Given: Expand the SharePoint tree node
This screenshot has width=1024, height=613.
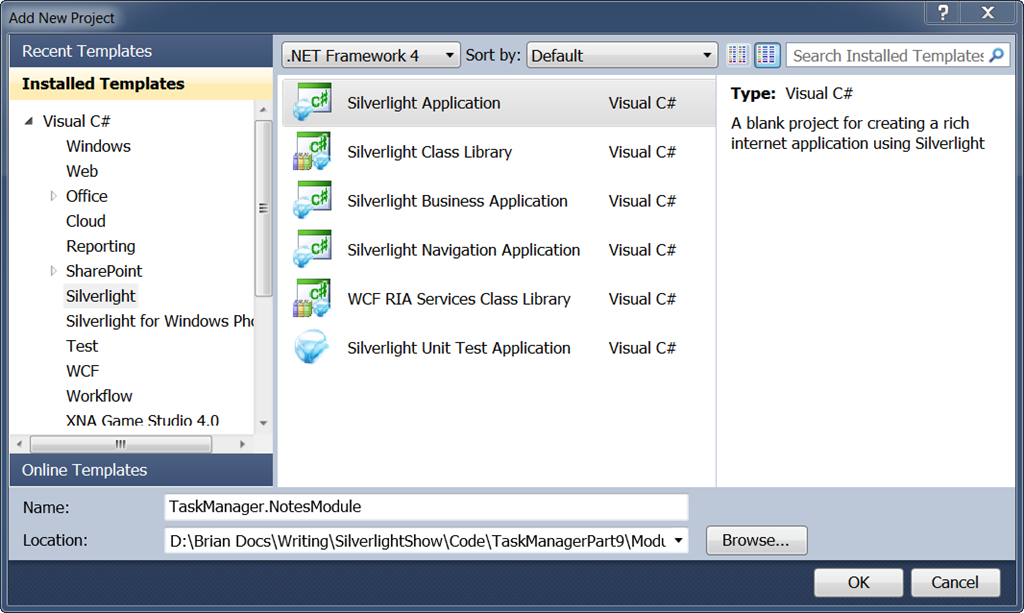Looking at the screenshot, I should click(54, 271).
